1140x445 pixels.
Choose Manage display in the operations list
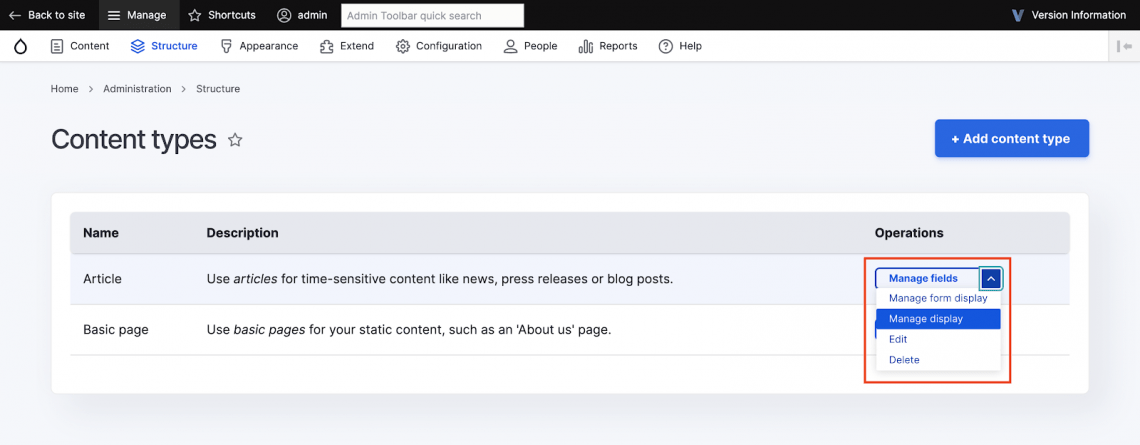pyautogui.click(x=926, y=319)
